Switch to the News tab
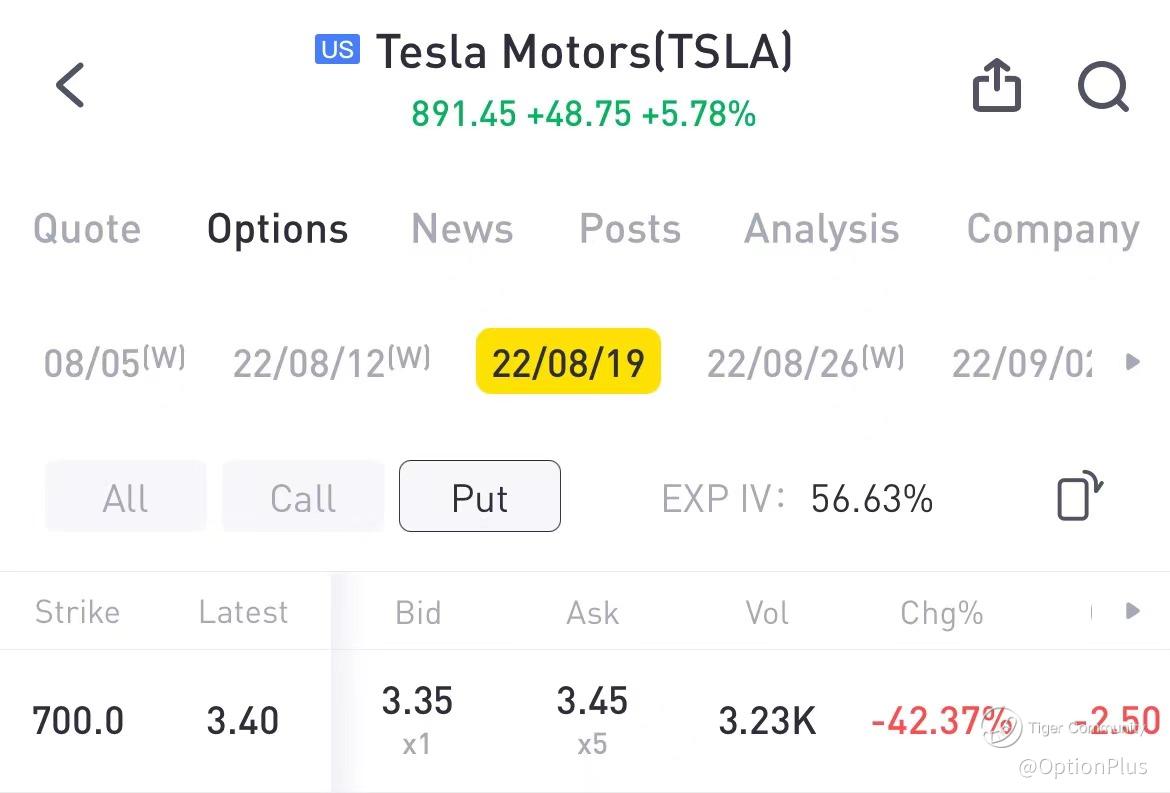The height and width of the screenshot is (793, 1170). [462, 230]
